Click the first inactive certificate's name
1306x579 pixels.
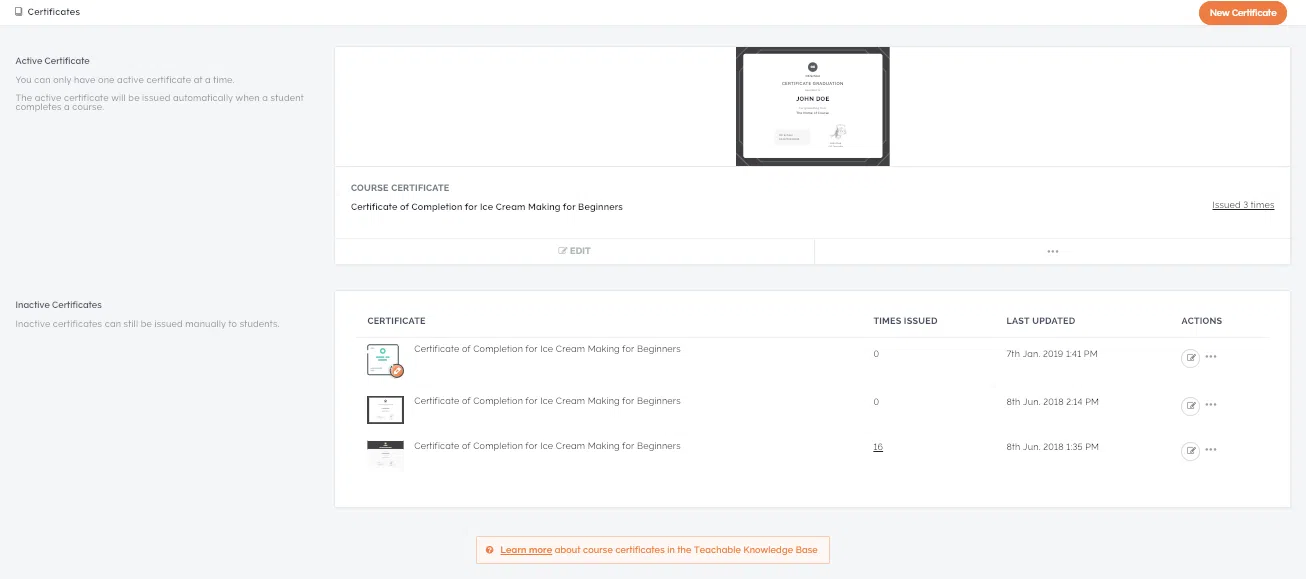tap(547, 349)
